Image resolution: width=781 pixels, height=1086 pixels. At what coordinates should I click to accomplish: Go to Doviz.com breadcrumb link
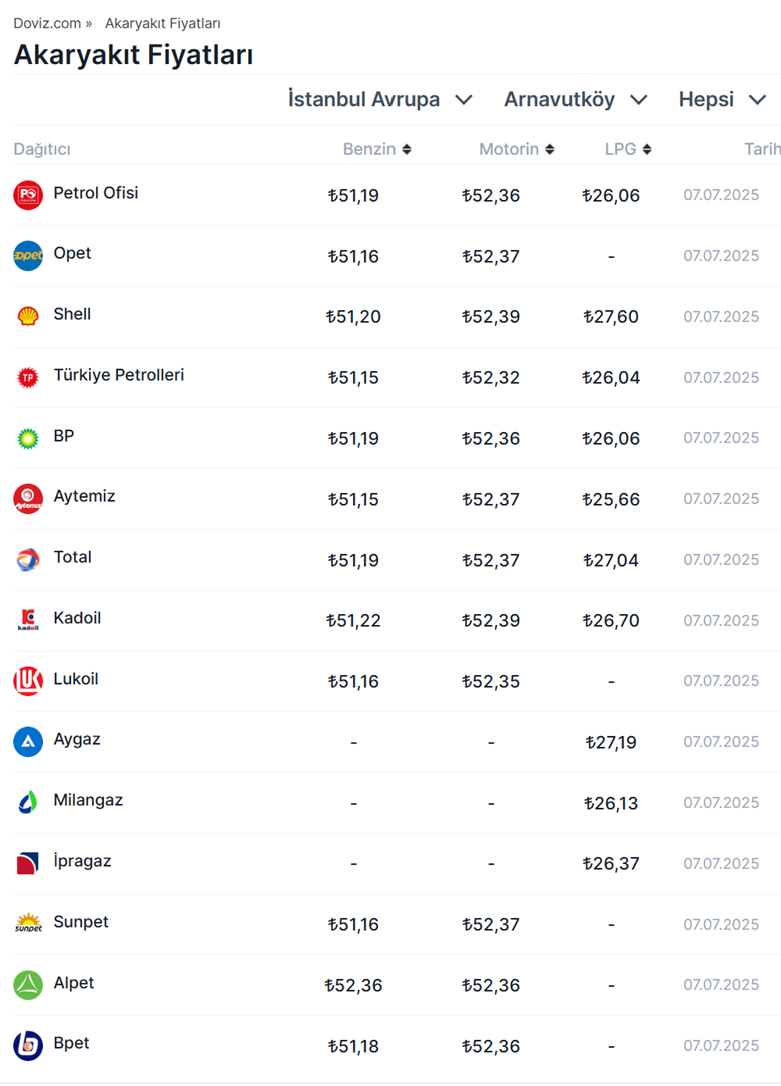[x=47, y=23]
